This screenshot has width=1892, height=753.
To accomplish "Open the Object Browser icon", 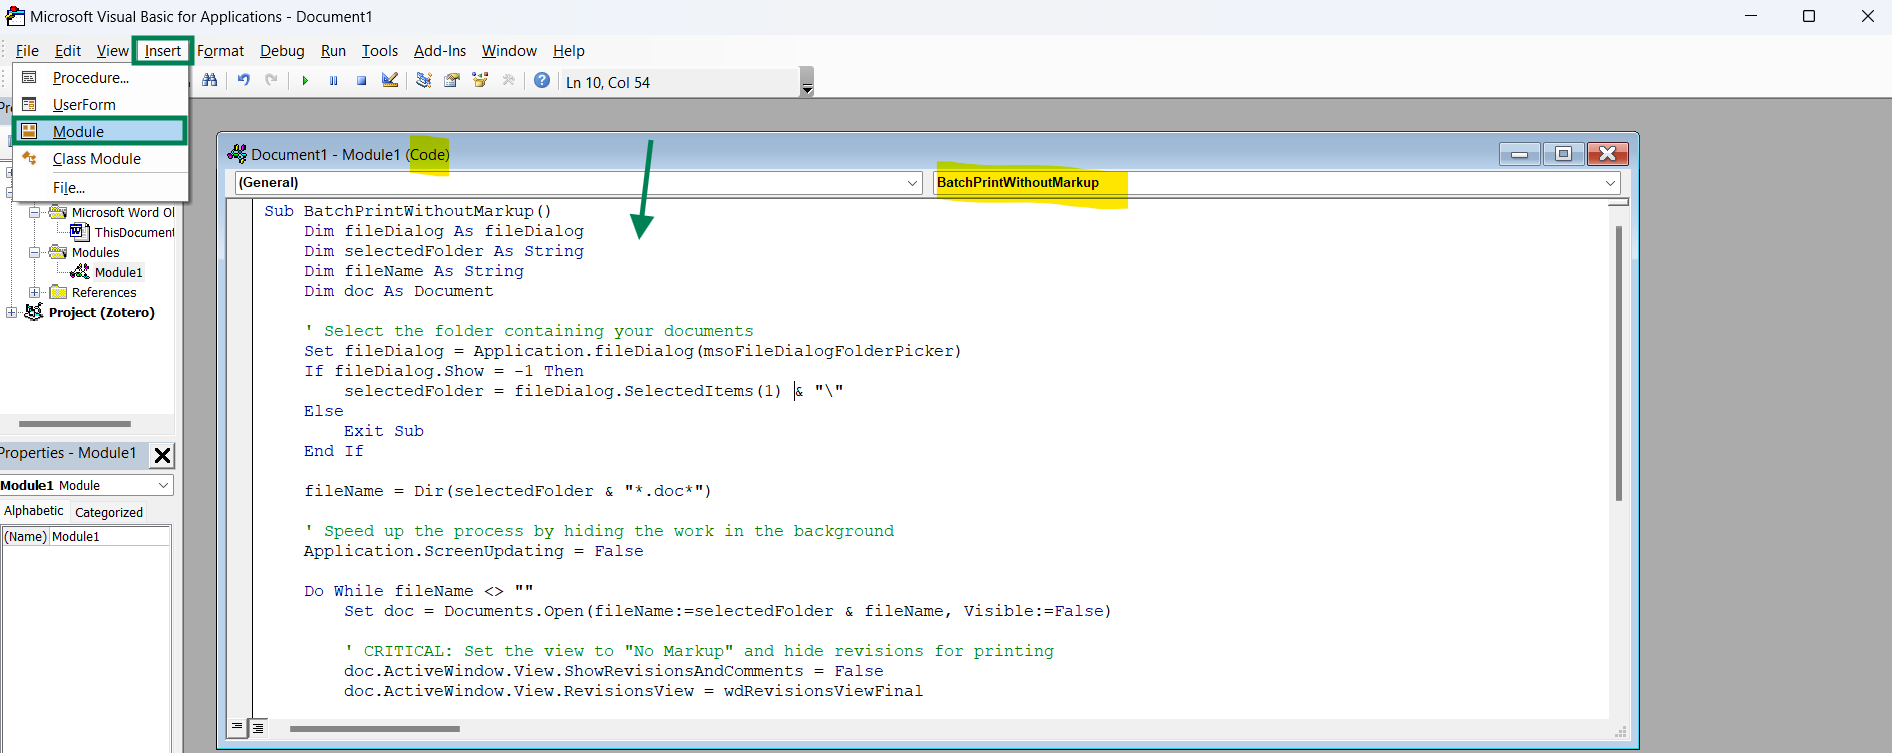I will tap(480, 81).
